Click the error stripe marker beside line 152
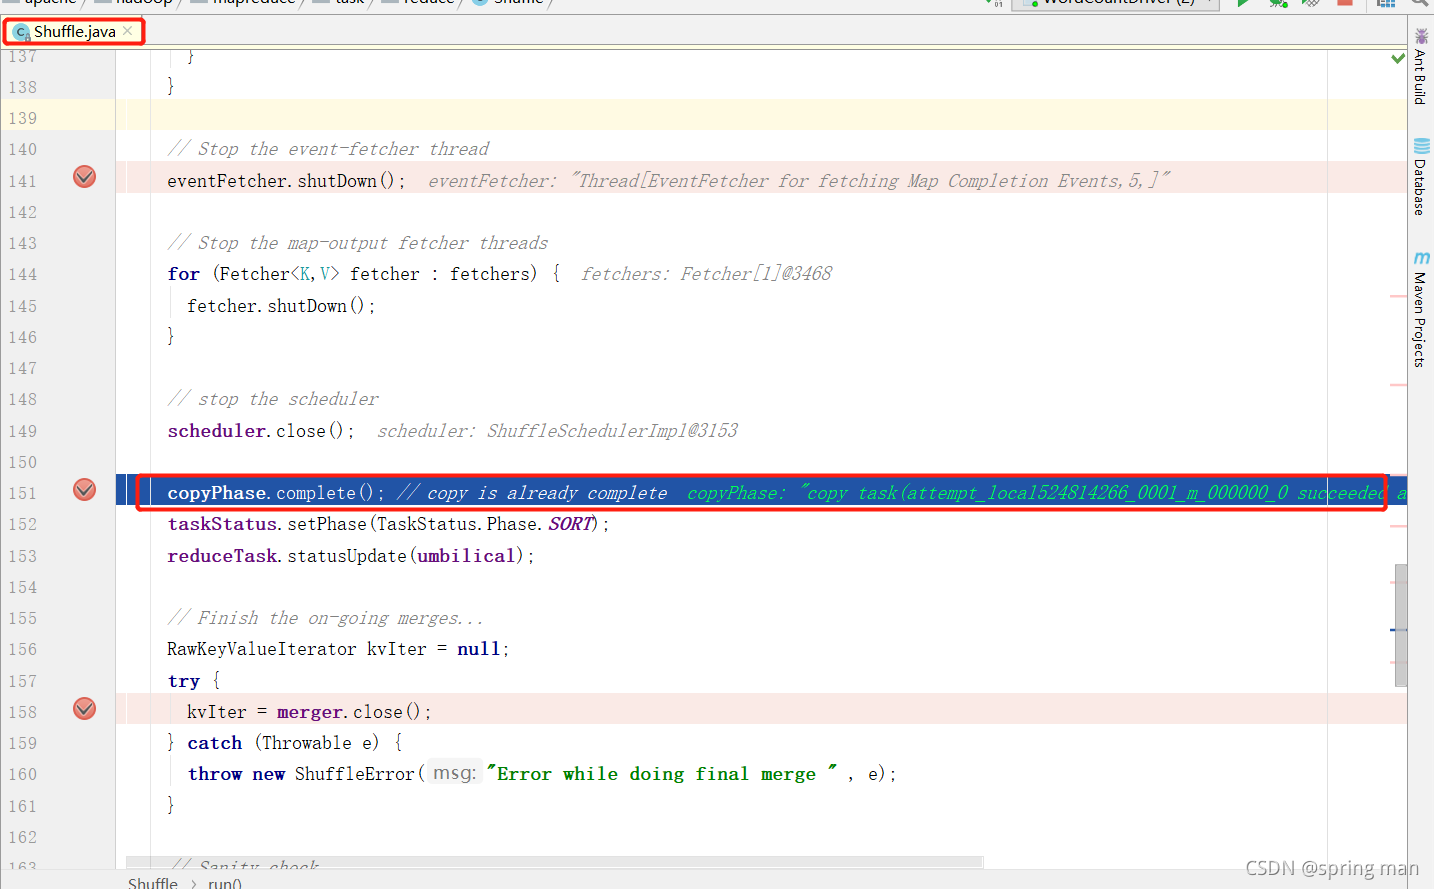 [x=1398, y=526]
